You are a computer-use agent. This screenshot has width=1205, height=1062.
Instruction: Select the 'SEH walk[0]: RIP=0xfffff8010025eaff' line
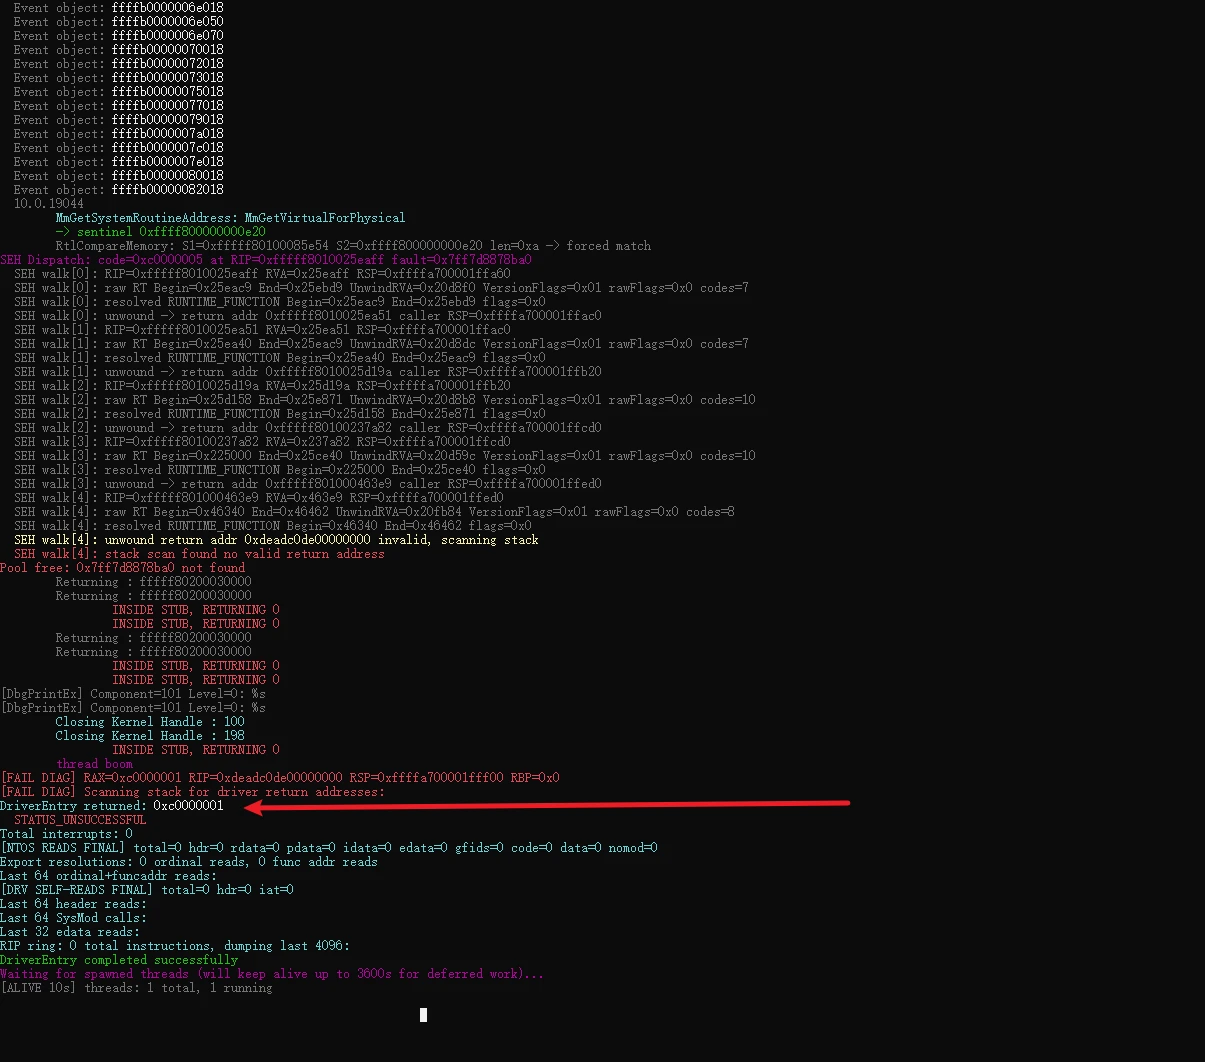(262, 273)
